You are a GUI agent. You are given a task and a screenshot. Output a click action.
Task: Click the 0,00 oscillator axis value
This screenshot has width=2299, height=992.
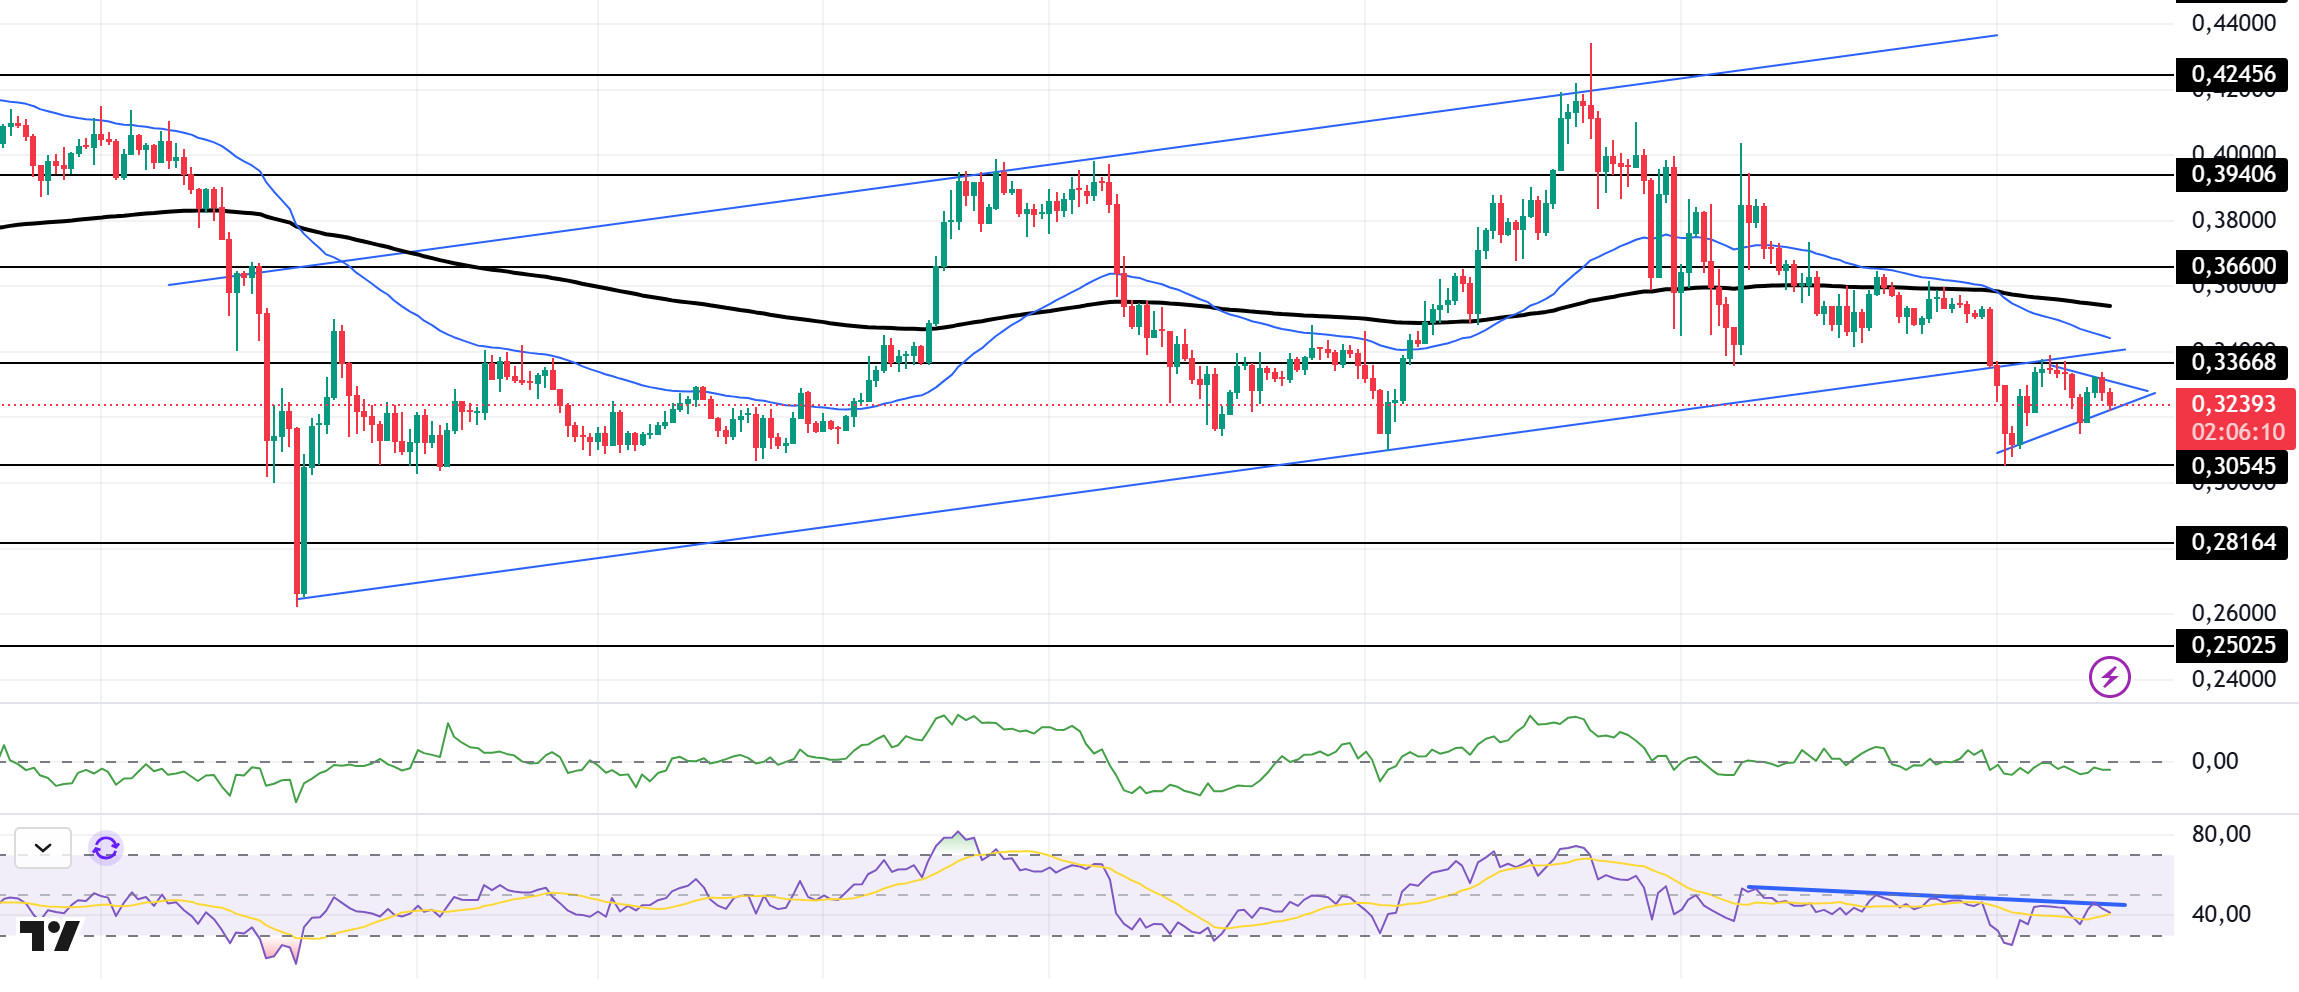[2215, 761]
